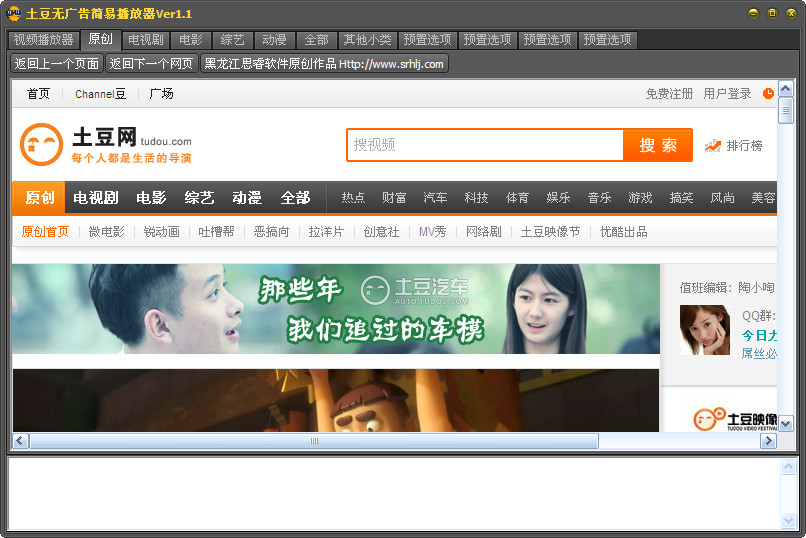Click the browser vertical scrollbar down arrow

[x=785, y=424]
